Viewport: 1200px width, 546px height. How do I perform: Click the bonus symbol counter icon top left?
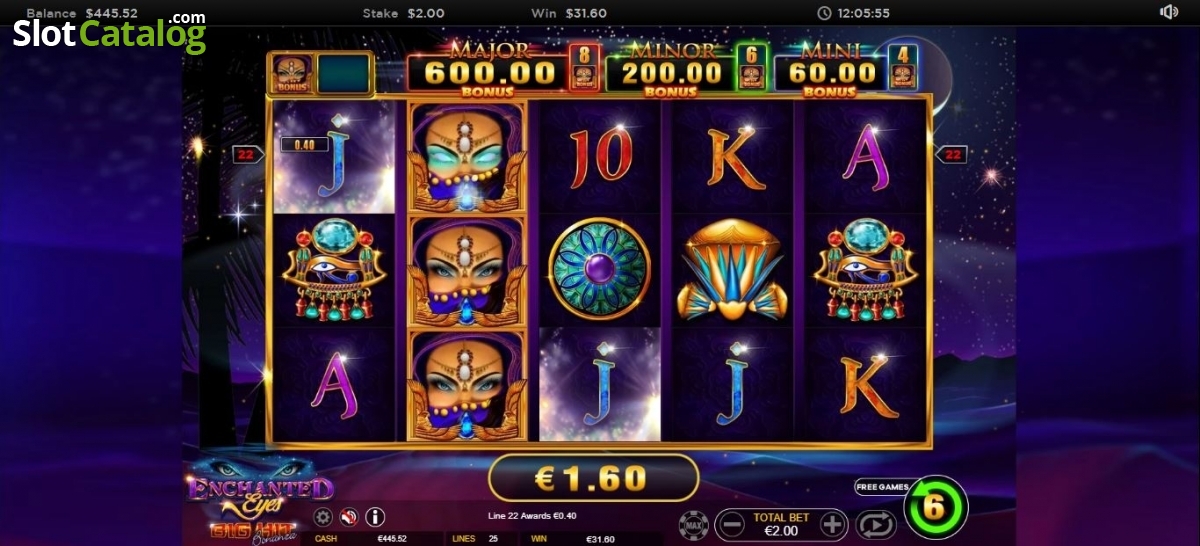tap(291, 73)
